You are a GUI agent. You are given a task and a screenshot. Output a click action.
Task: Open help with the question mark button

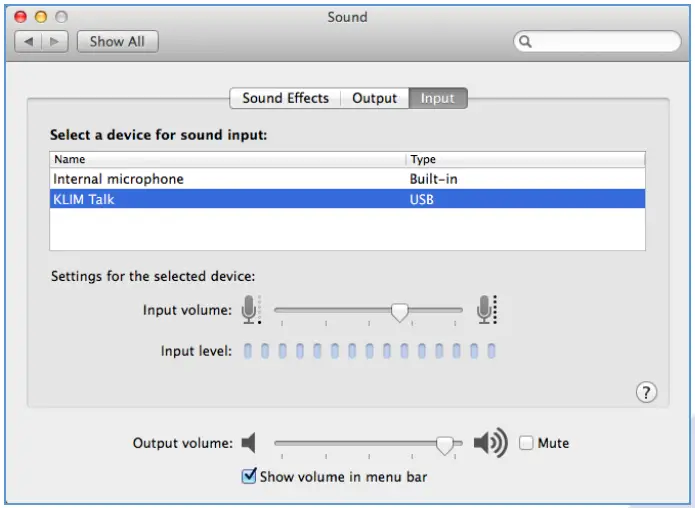pyautogui.click(x=646, y=392)
